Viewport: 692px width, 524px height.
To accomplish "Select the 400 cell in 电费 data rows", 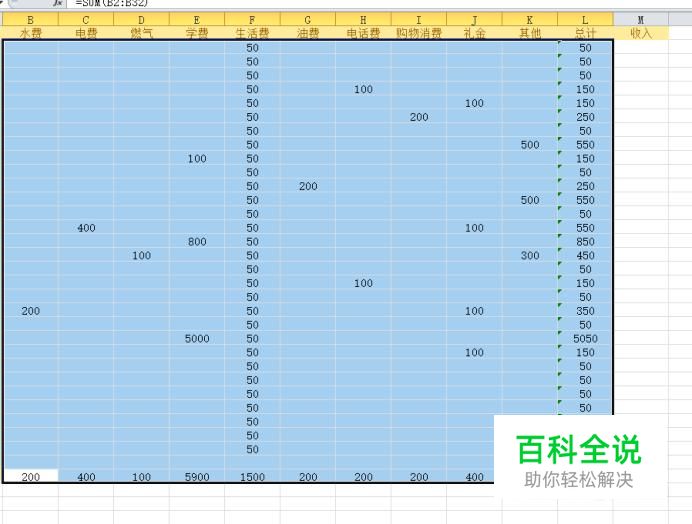I will [x=86, y=228].
